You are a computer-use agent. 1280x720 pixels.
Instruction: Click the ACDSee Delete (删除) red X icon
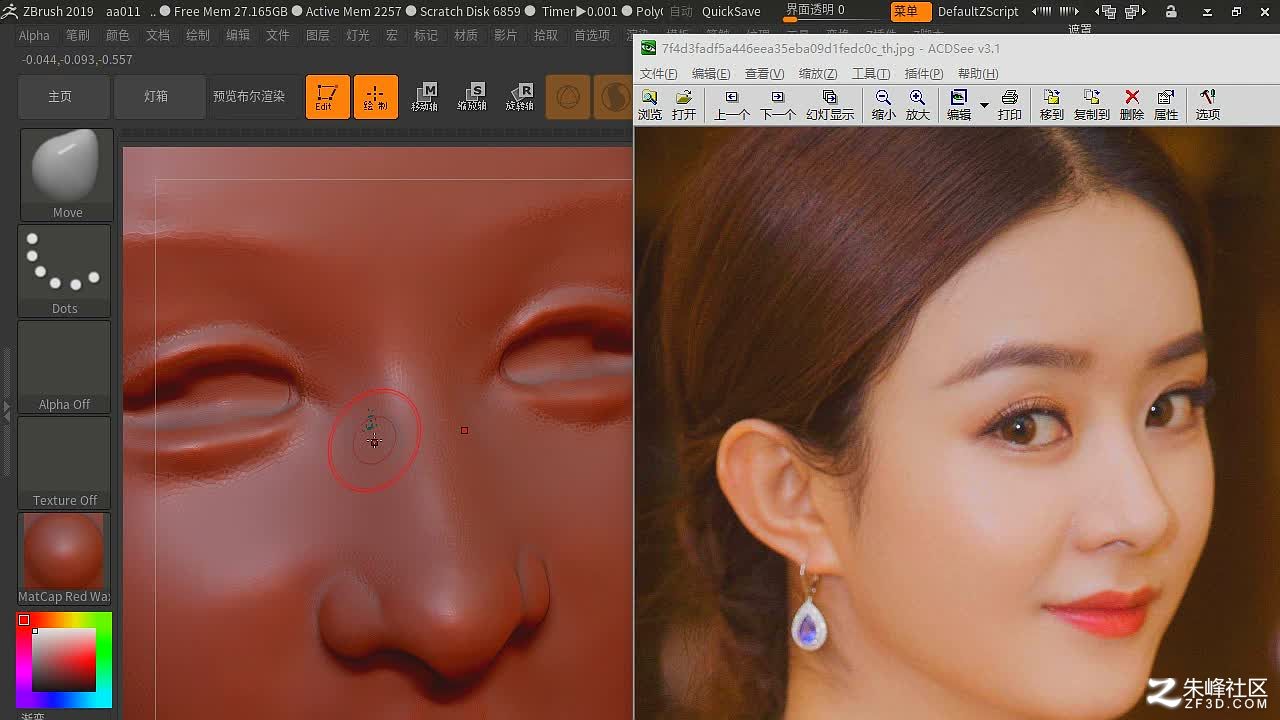tap(1132, 105)
